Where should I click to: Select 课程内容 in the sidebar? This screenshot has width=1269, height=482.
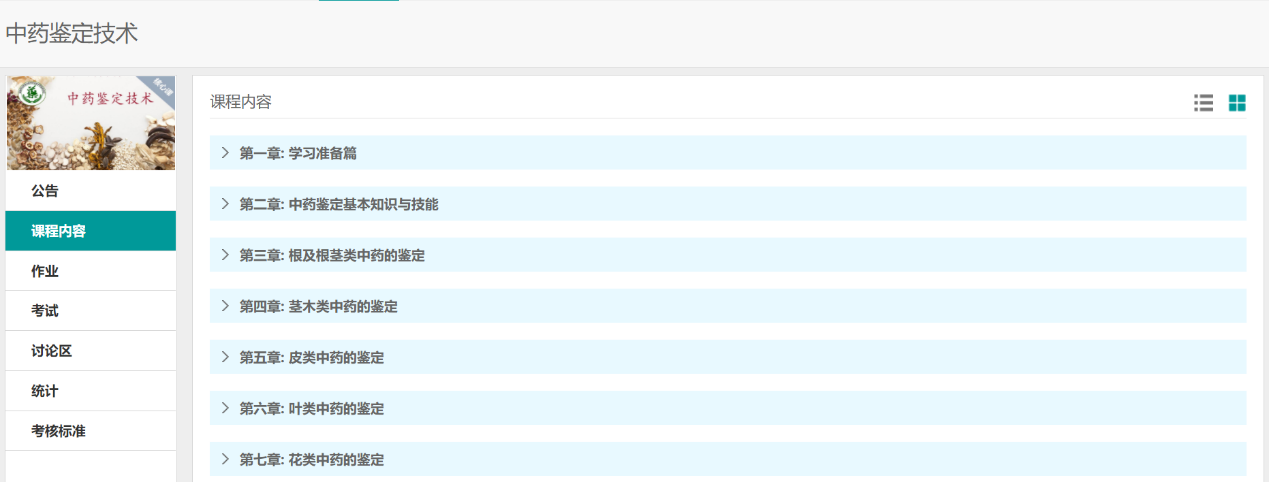pyautogui.click(x=58, y=231)
